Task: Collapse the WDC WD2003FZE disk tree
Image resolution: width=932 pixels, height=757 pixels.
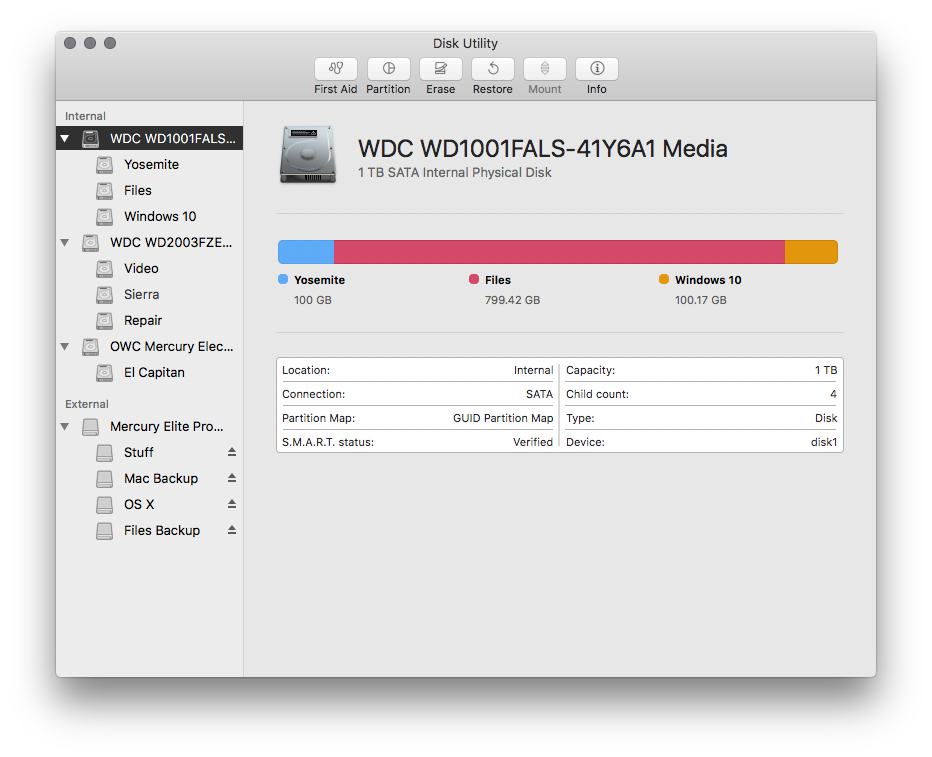Action: (65, 242)
